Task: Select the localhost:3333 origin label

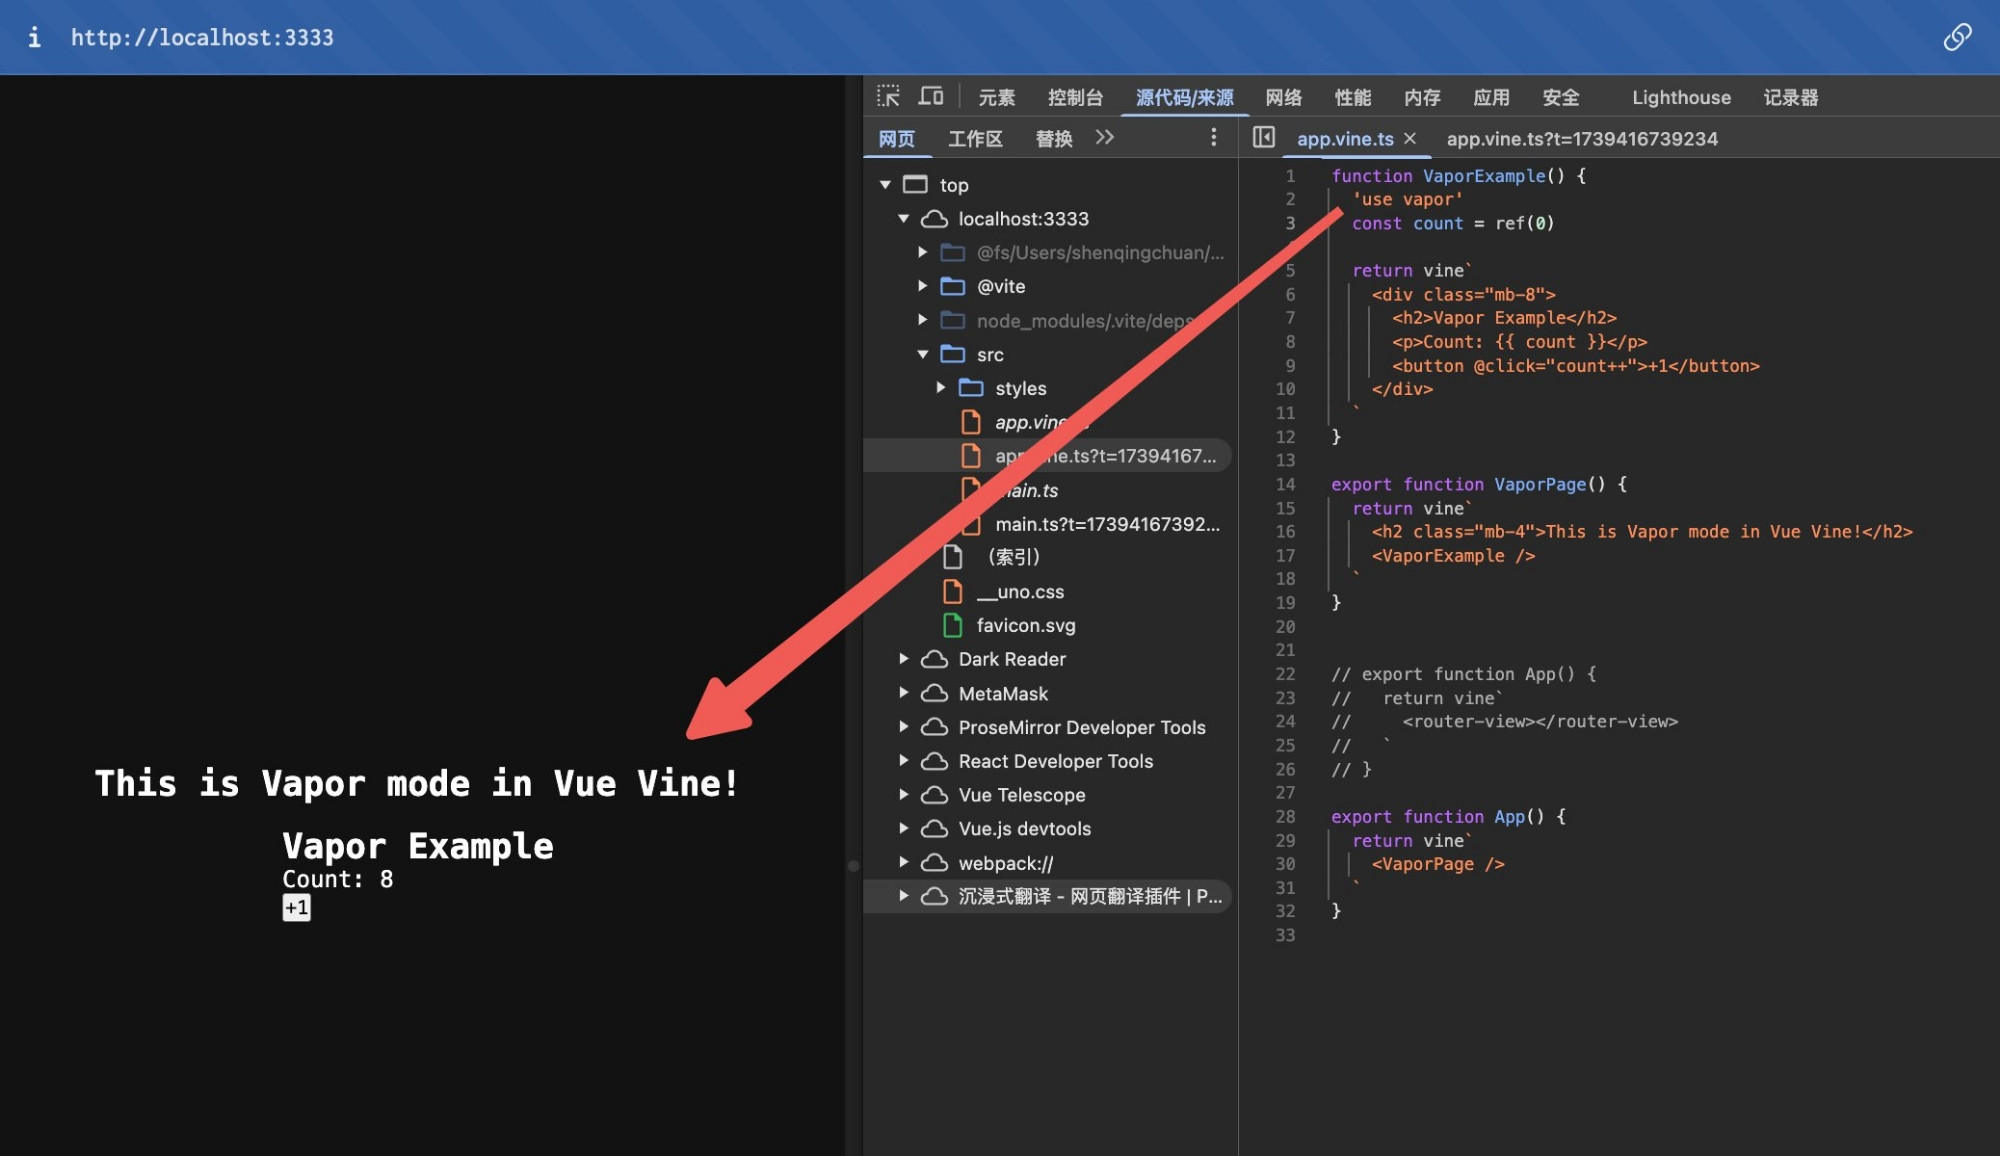Action: click(x=1023, y=218)
